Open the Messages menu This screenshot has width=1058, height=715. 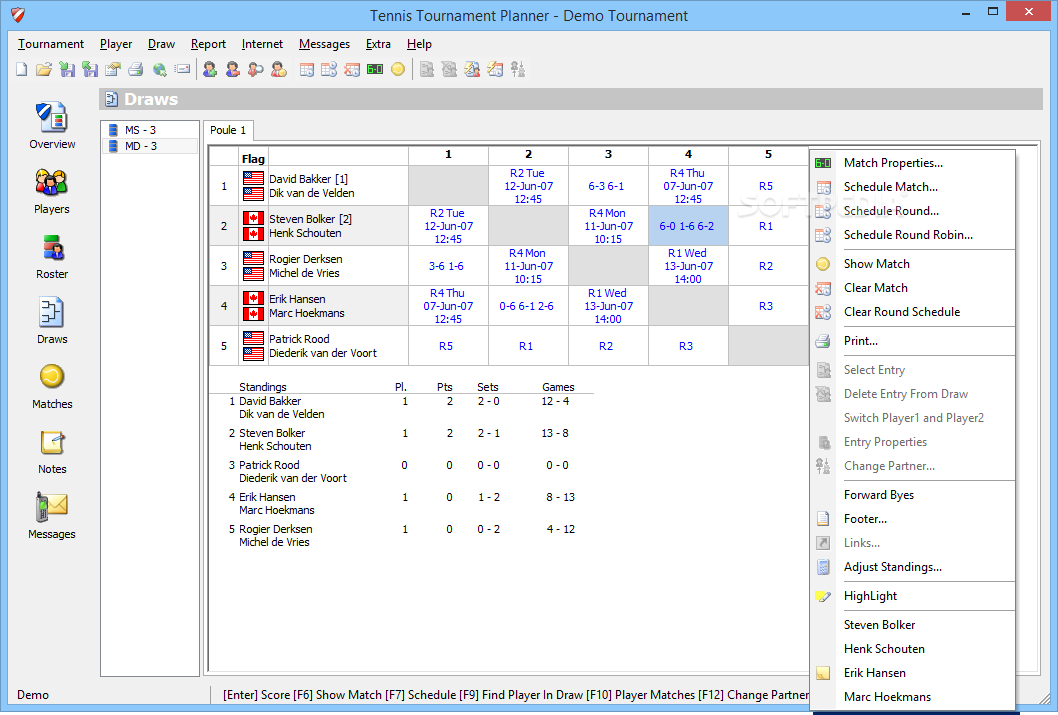tap(325, 44)
